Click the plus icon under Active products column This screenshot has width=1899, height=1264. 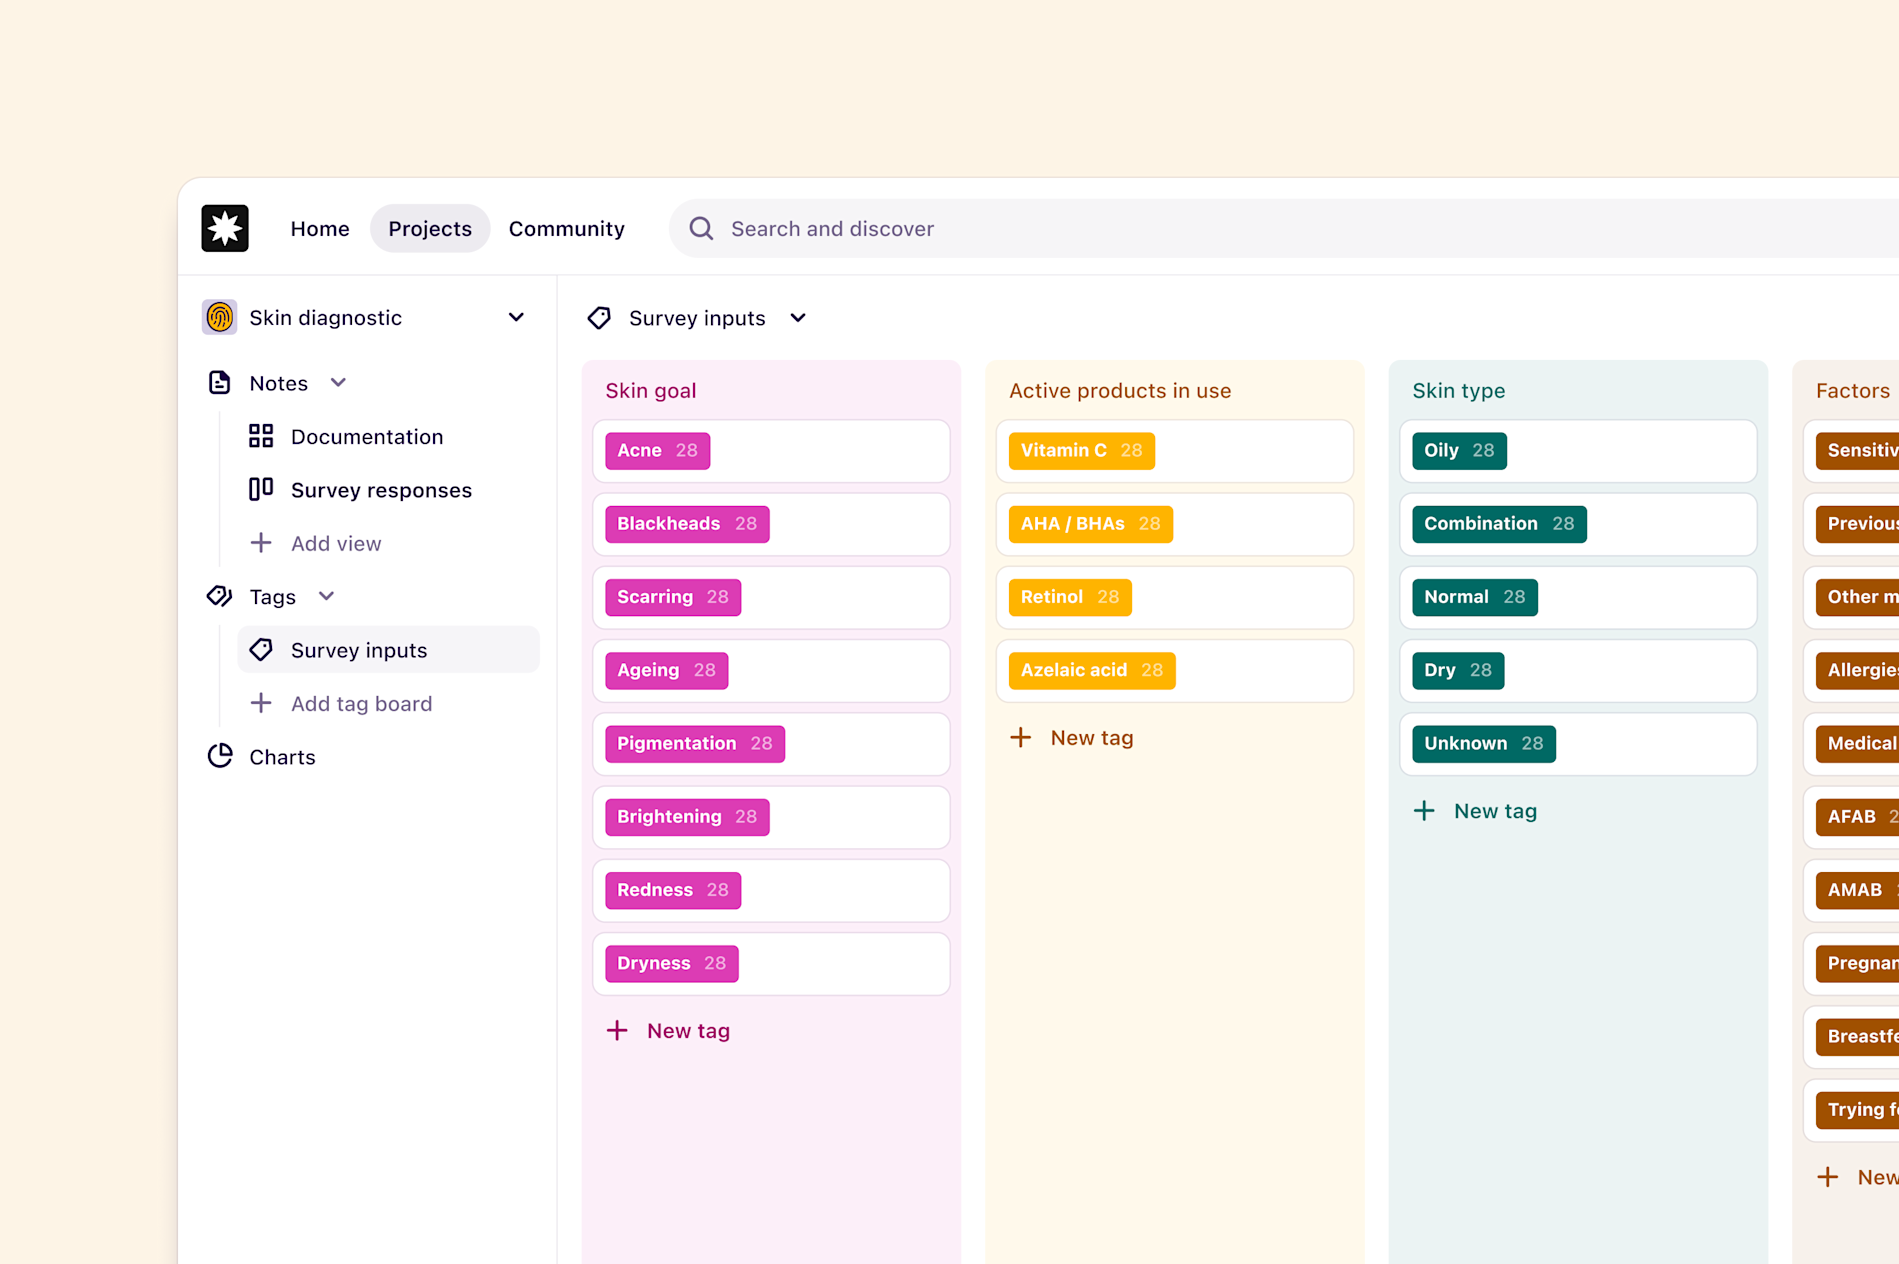(x=1020, y=738)
